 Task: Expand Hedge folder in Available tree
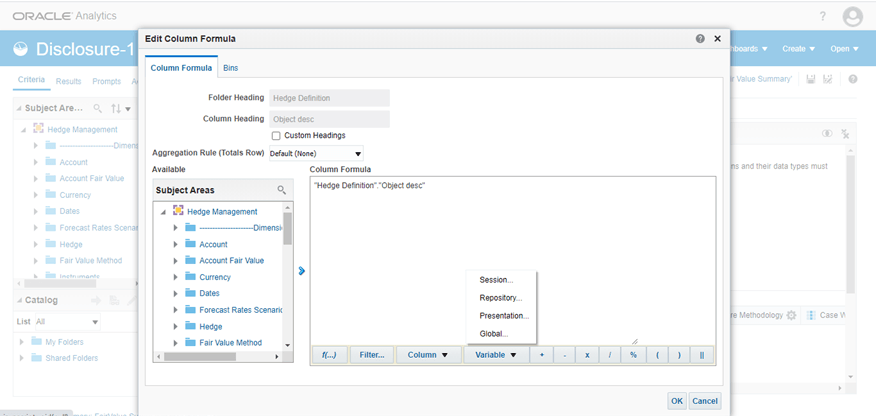[175, 327]
